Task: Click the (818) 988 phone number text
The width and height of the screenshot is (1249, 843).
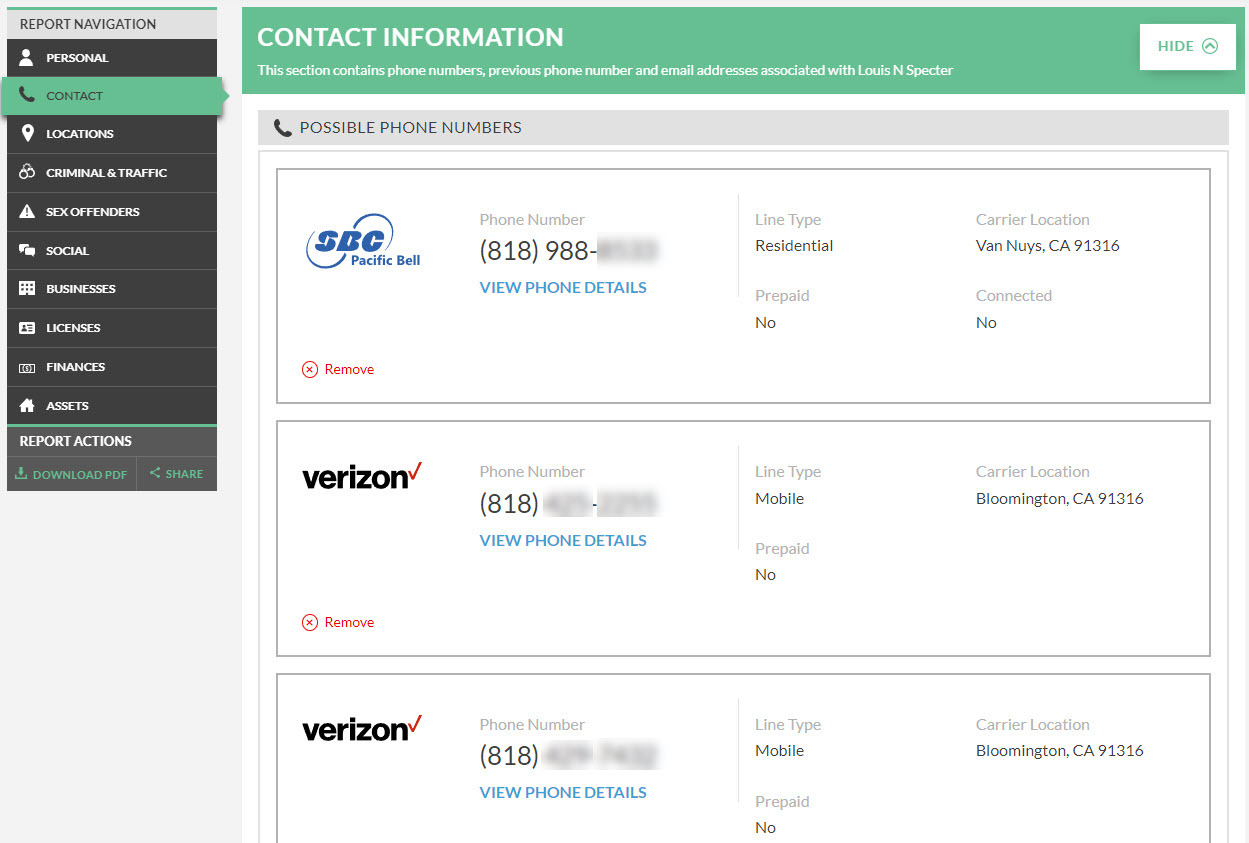Action: [x=568, y=251]
